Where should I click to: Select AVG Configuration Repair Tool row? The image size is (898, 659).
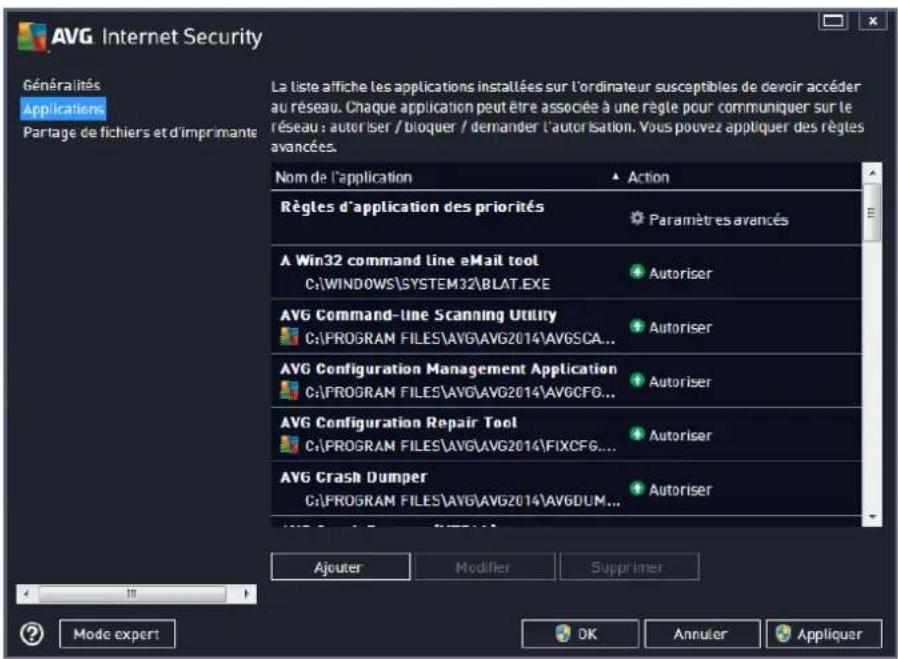(x=566, y=435)
